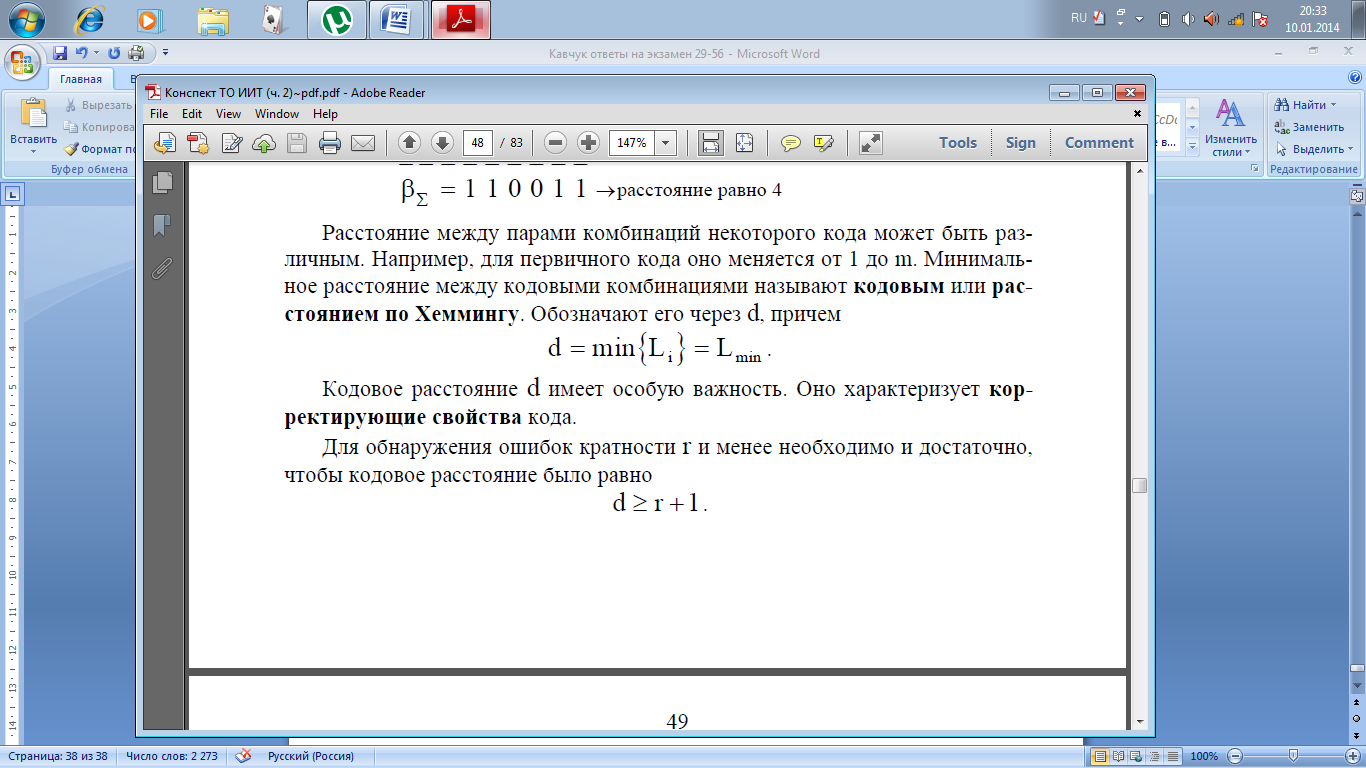
Task: Click the email envelope icon in Adobe Reader
Action: point(362,143)
